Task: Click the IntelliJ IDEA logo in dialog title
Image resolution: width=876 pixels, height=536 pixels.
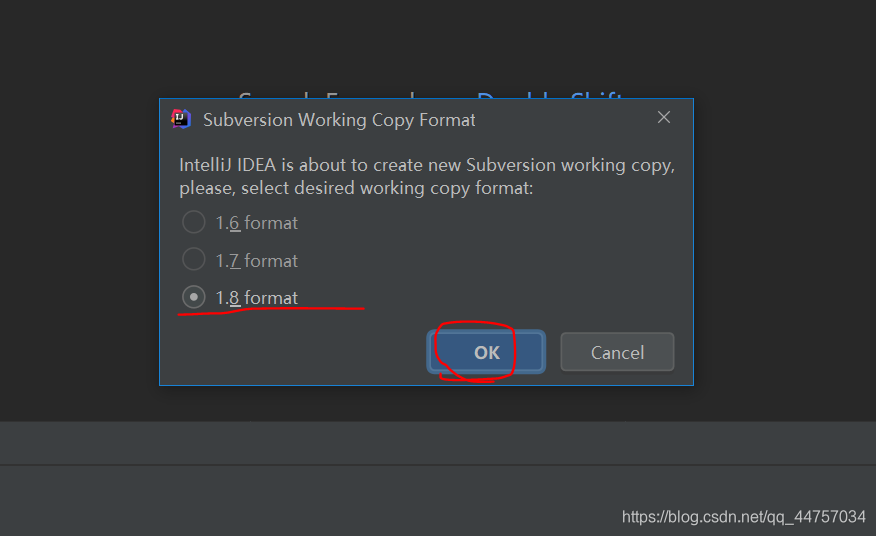Action: click(x=181, y=119)
